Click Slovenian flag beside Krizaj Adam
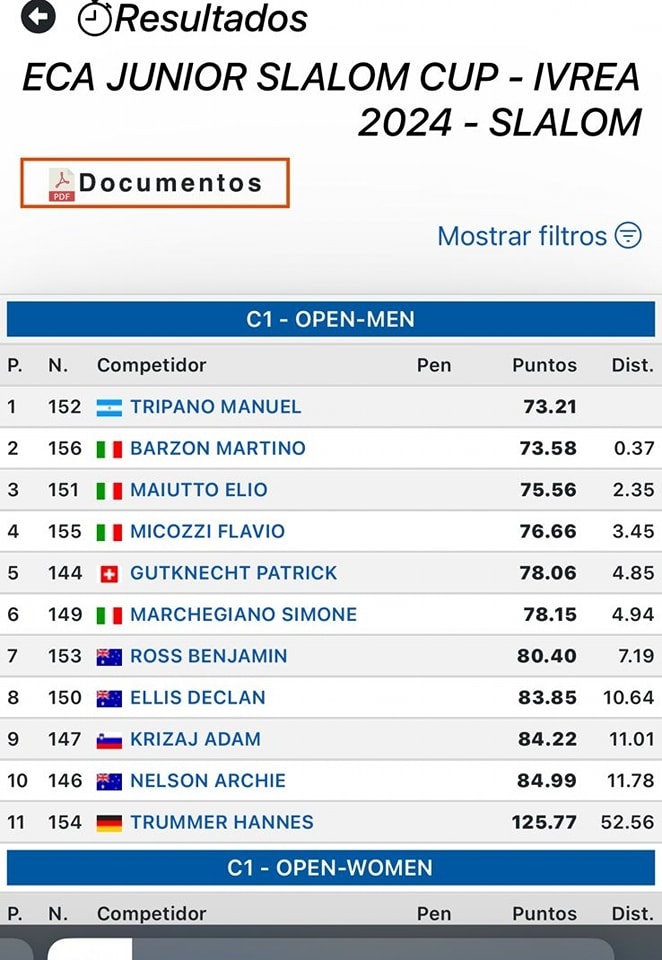This screenshot has width=662, height=960. [109, 740]
